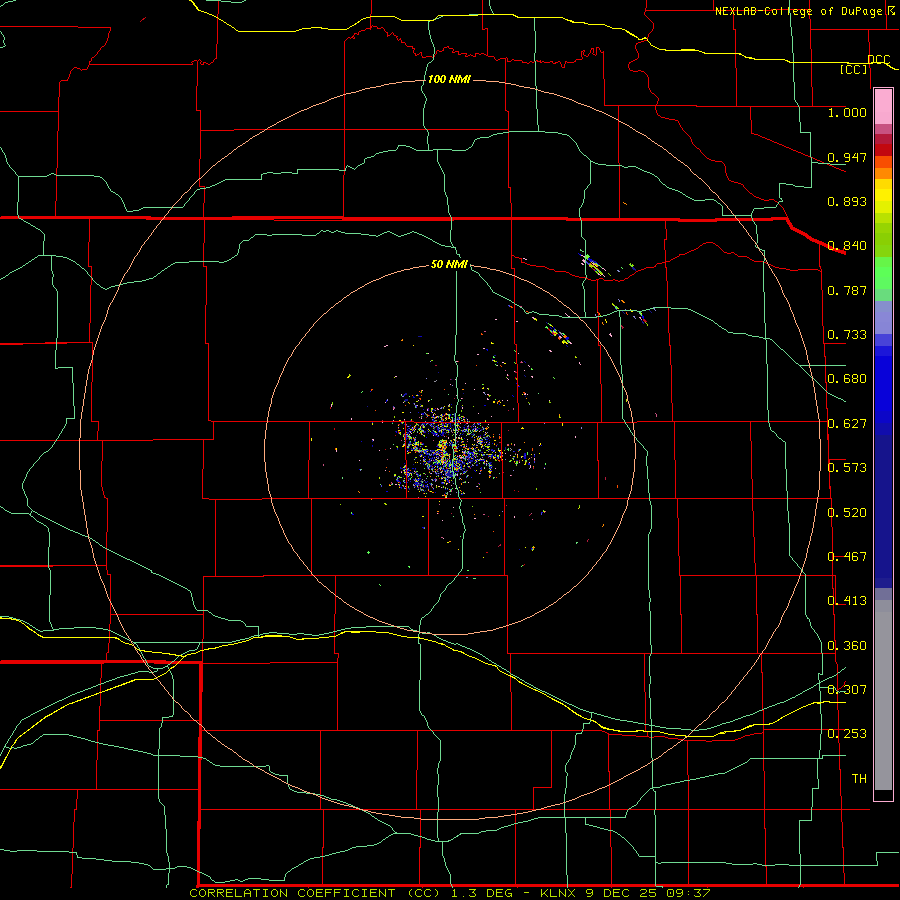
Task: Select the 0.520 scale value
Action: coord(847,513)
